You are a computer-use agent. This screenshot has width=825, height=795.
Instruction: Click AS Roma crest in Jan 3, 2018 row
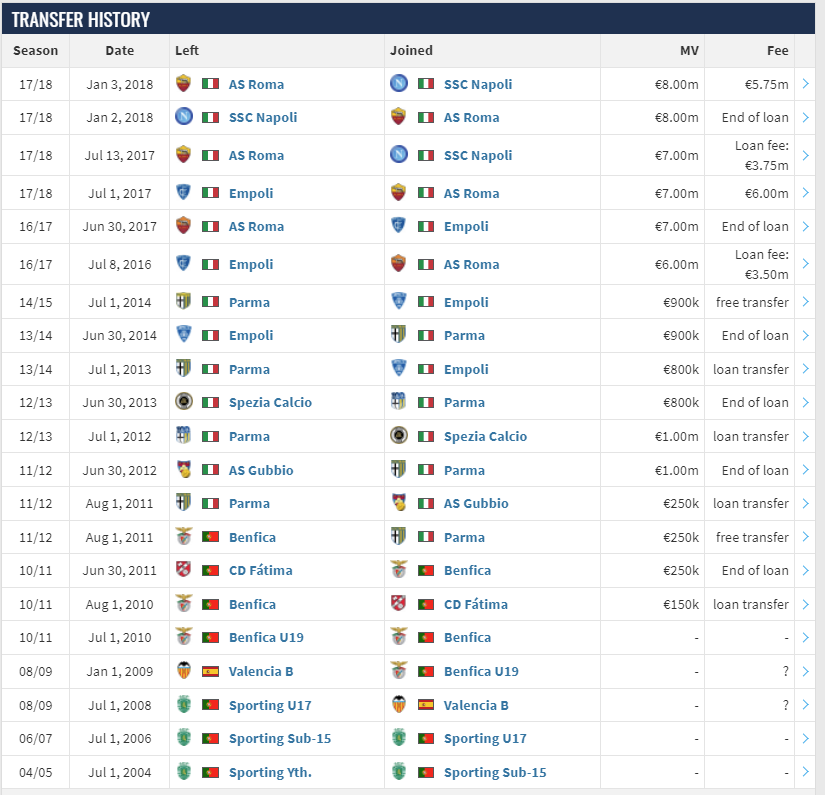click(183, 84)
